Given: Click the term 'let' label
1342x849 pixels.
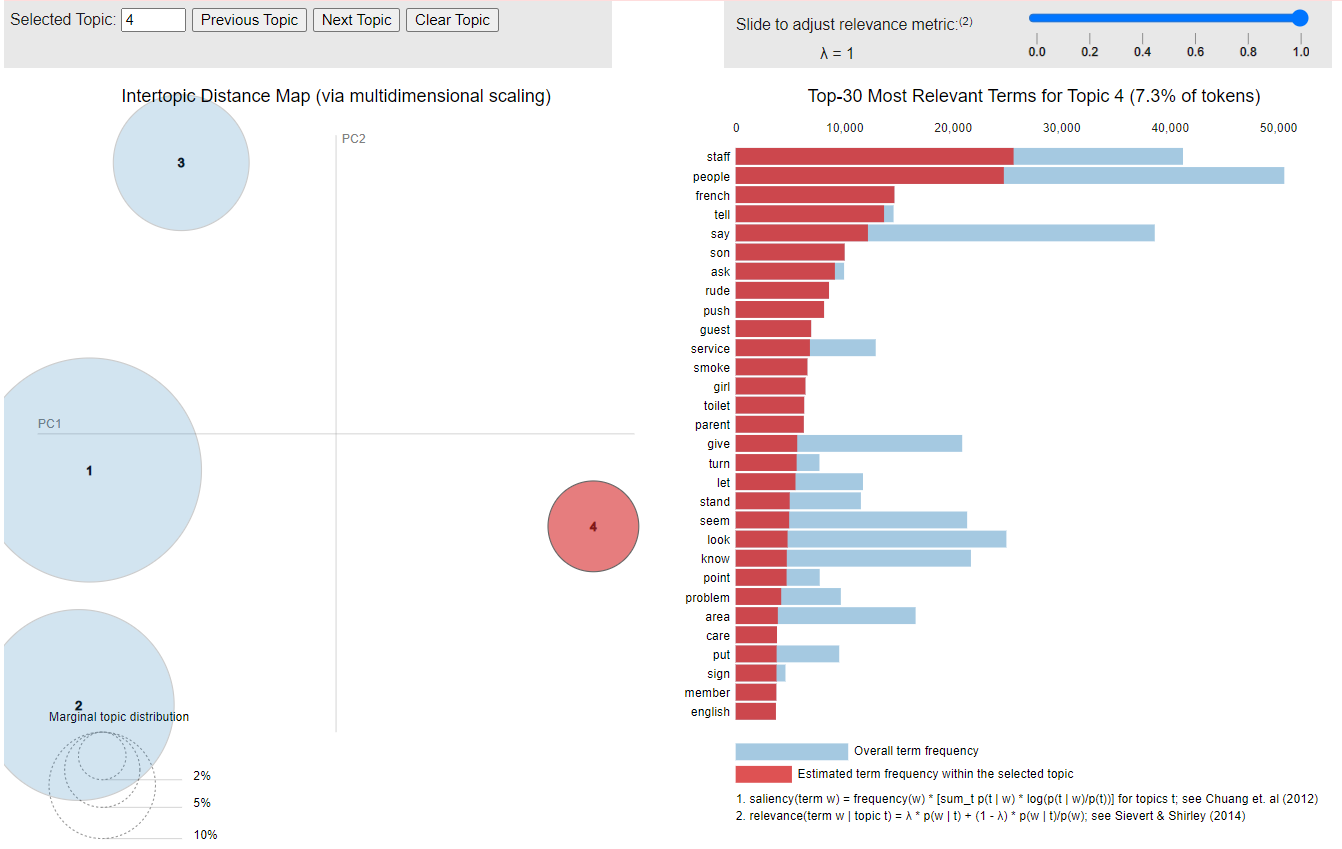Looking at the screenshot, I should click(x=724, y=482).
